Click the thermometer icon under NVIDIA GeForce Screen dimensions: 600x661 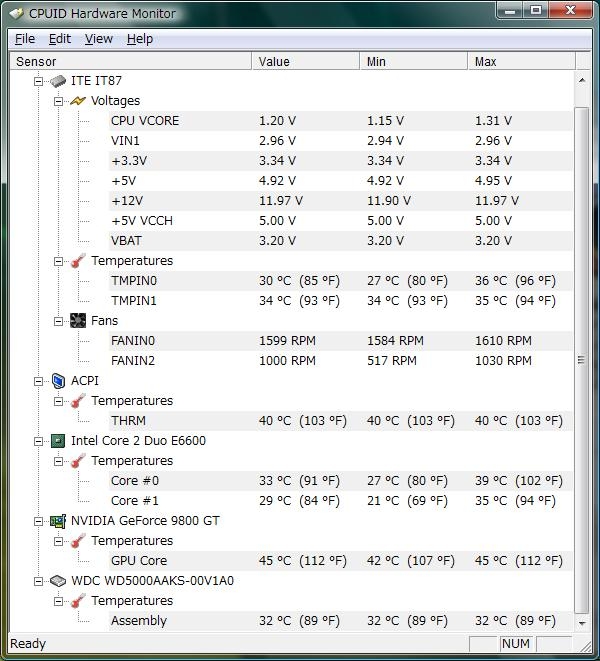[78, 541]
